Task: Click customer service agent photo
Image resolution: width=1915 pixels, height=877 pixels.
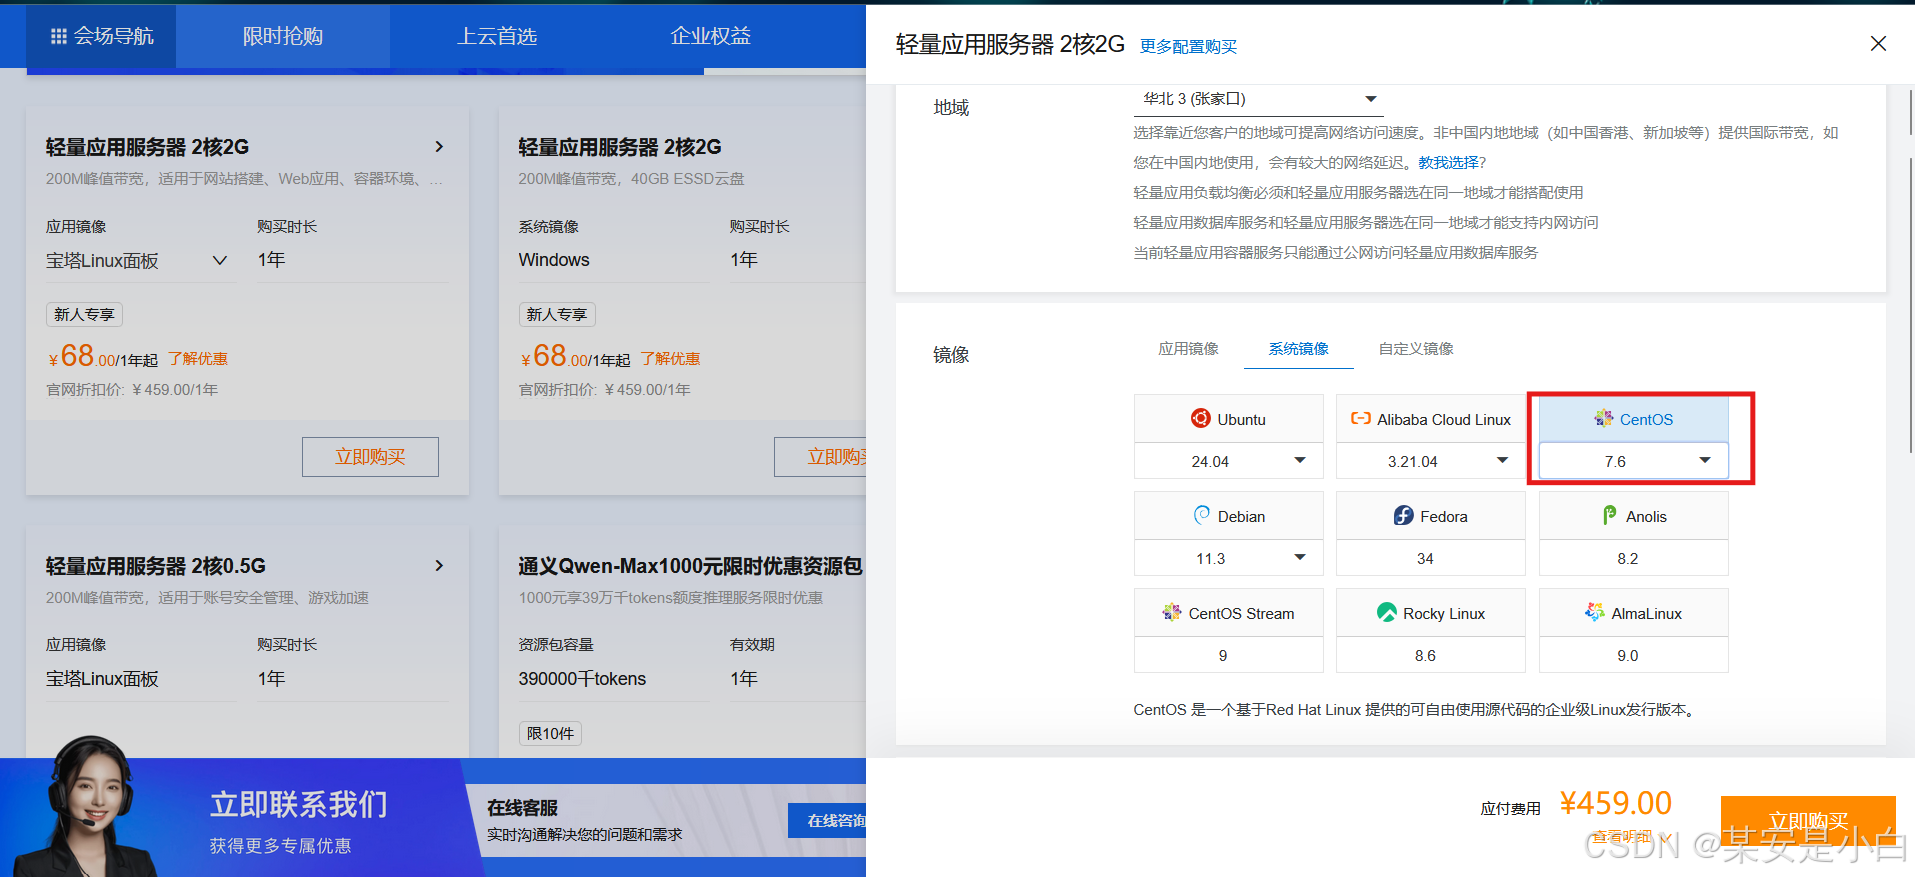Action: pos(90,806)
